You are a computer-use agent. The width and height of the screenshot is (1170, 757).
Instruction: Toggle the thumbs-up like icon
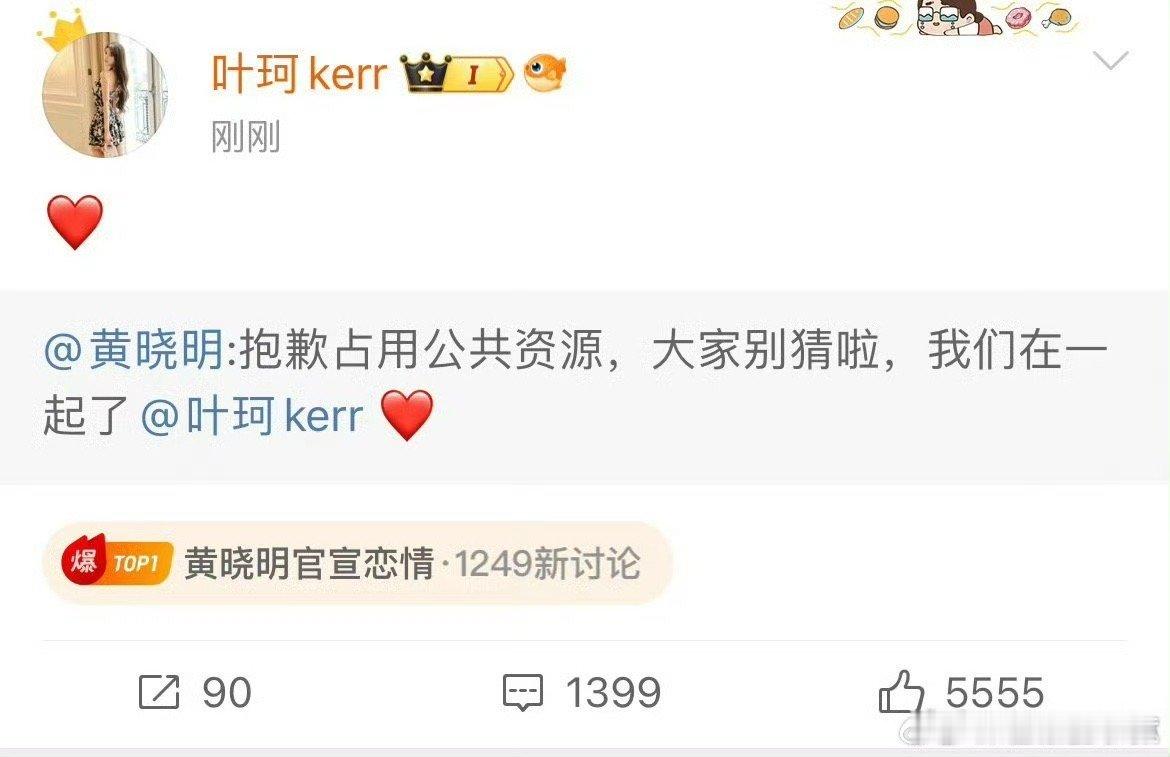coord(901,691)
